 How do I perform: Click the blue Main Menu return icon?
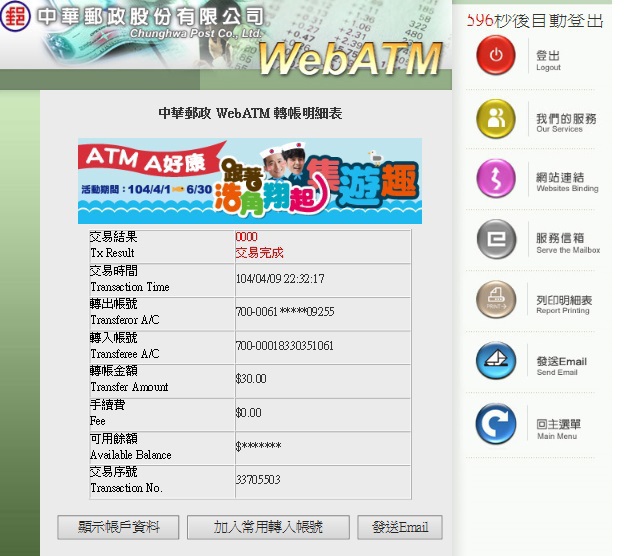496,423
